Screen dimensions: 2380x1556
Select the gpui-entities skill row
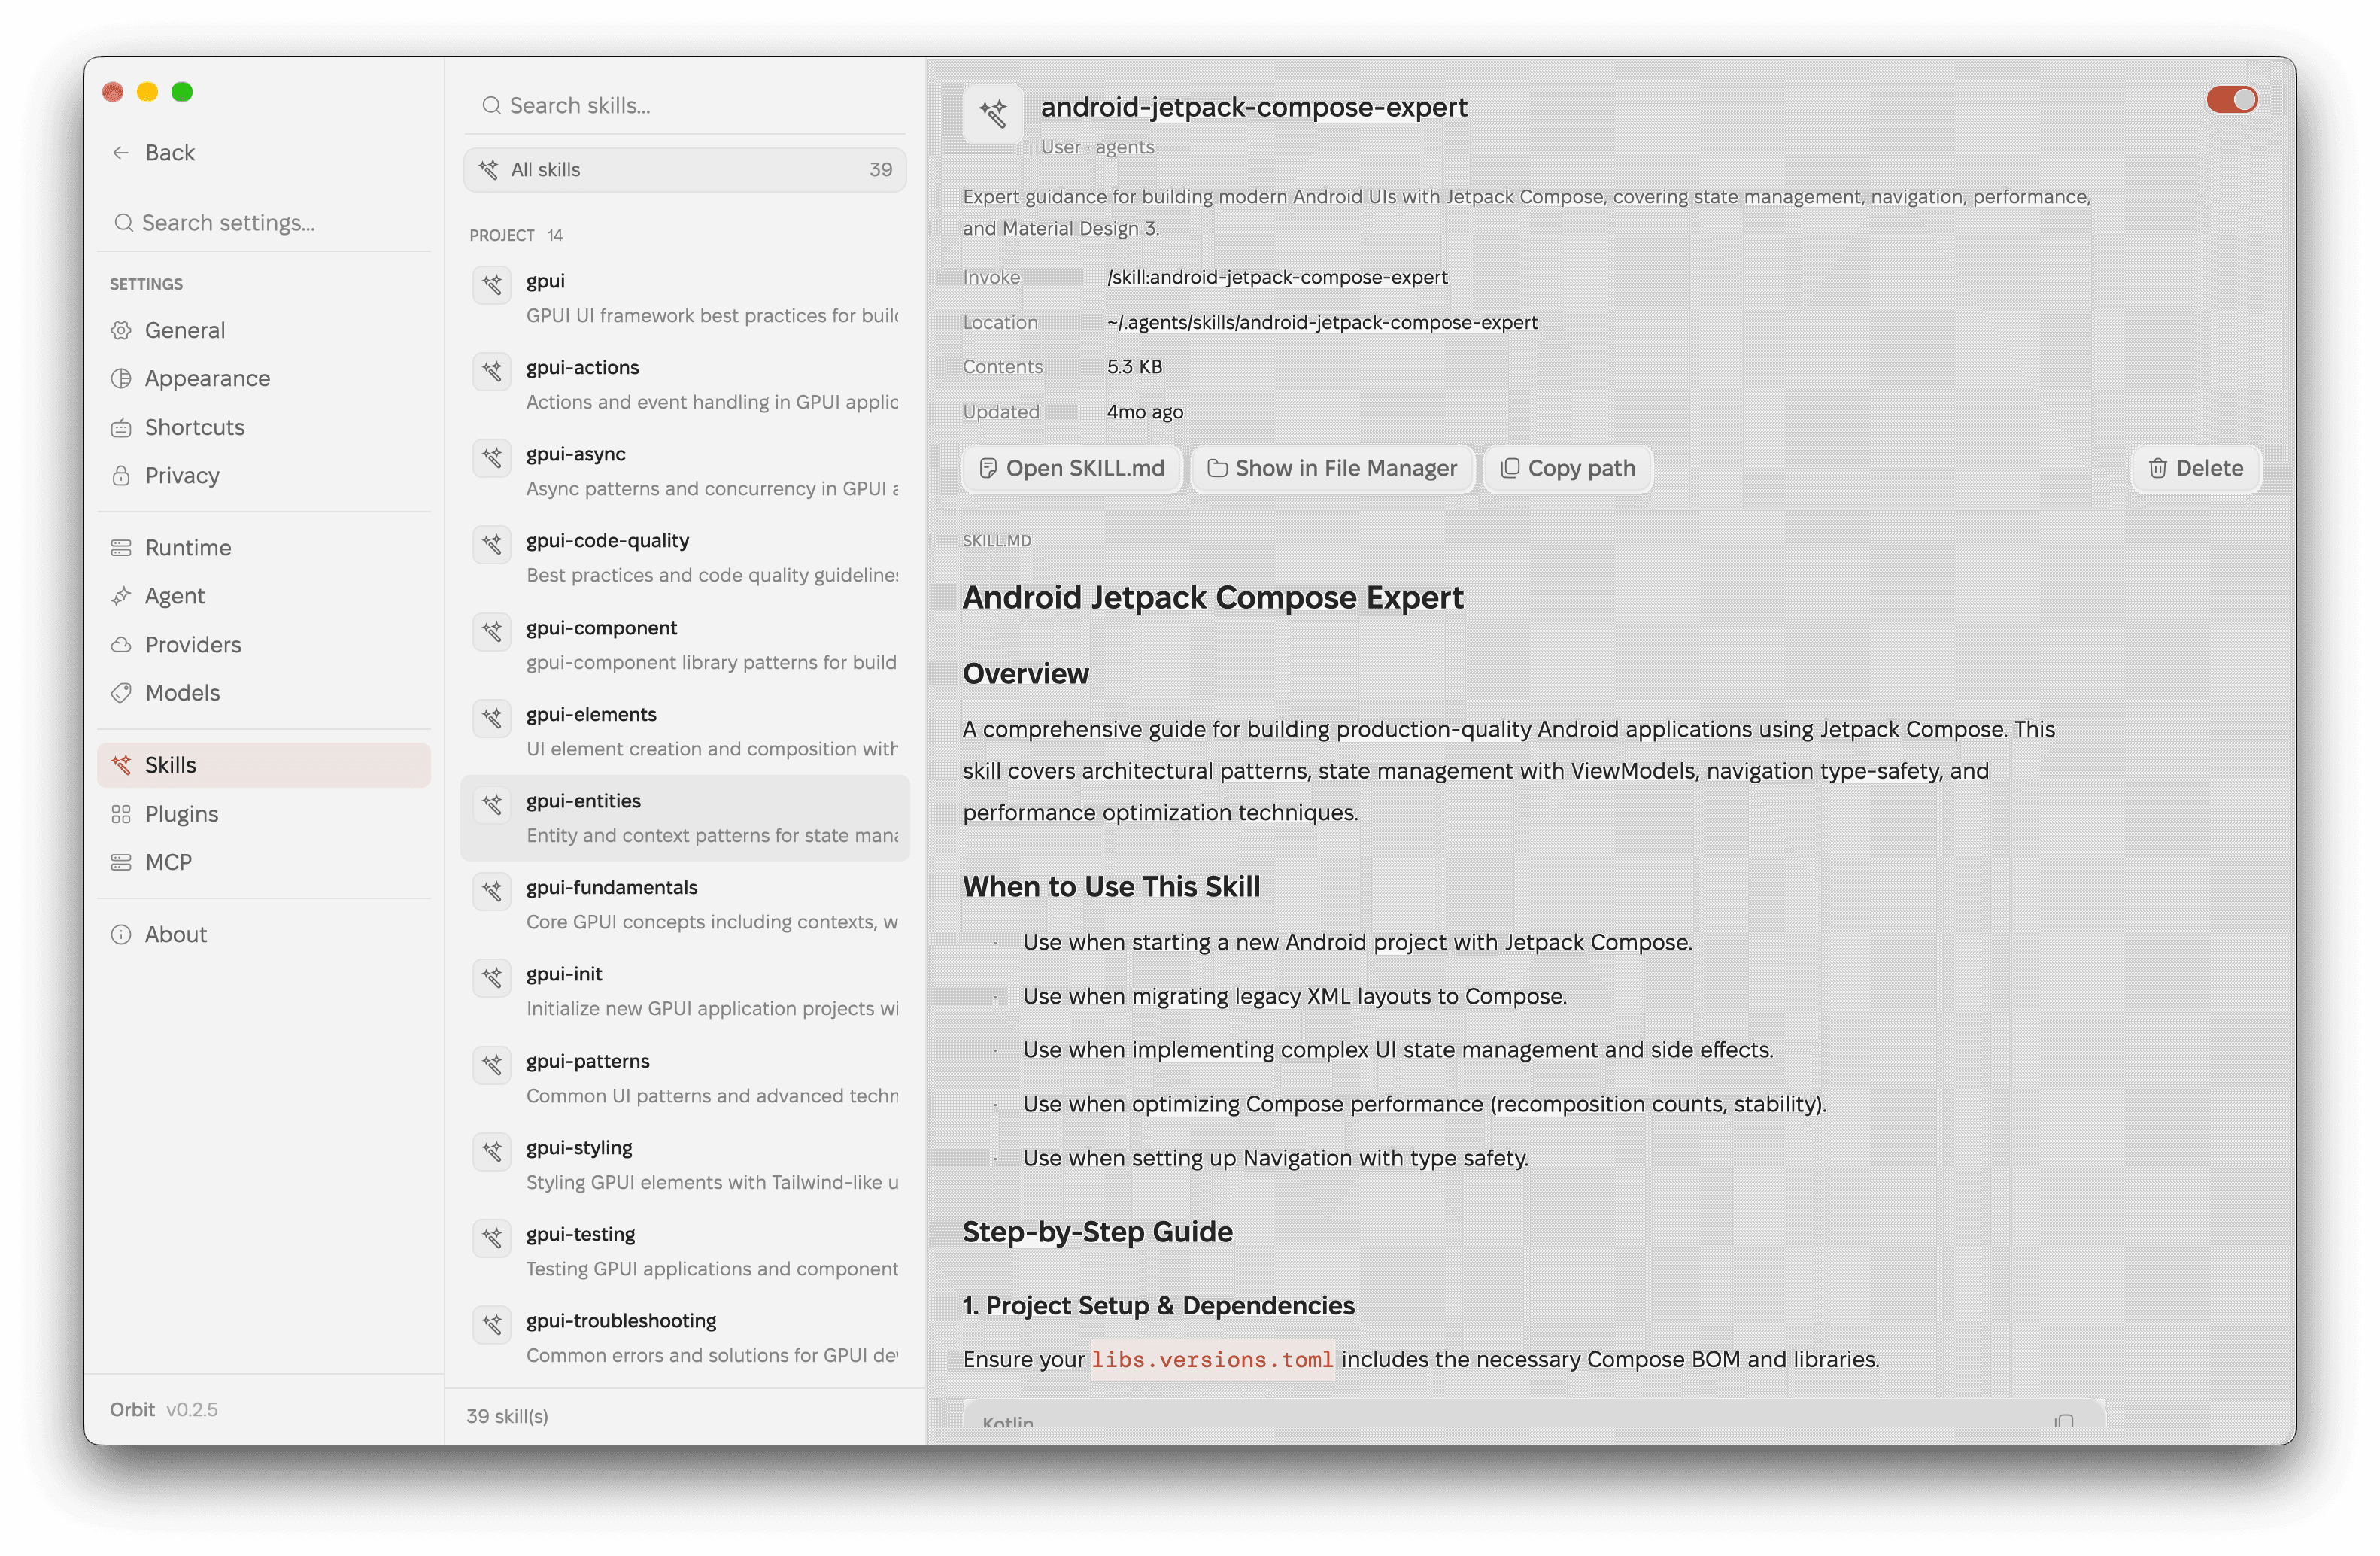685,818
